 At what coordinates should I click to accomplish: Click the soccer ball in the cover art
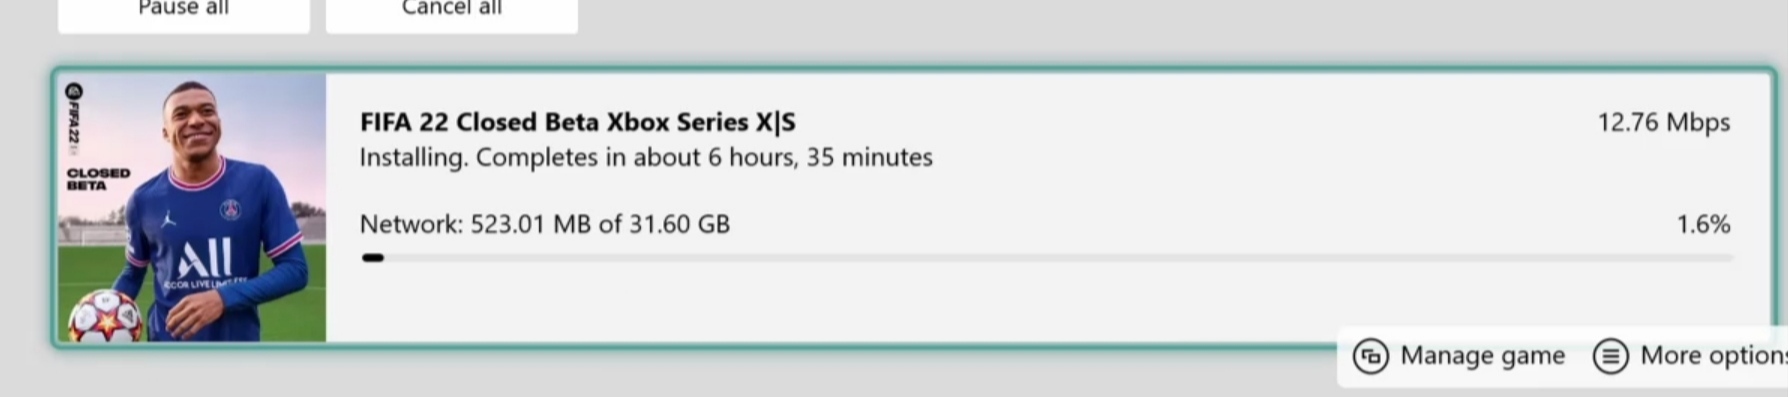pyautogui.click(x=104, y=316)
